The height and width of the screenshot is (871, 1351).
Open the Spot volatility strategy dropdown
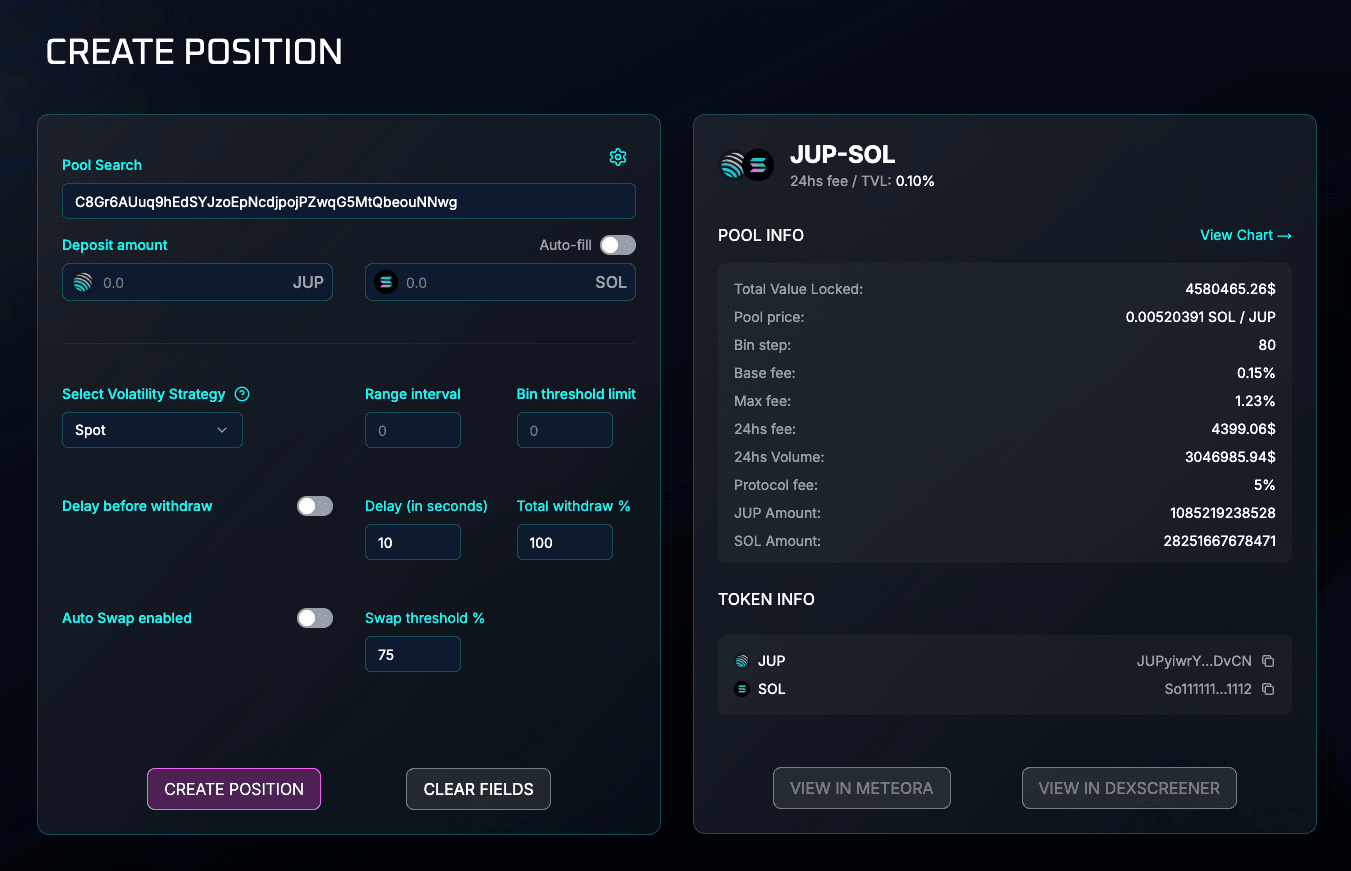[152, 430]
